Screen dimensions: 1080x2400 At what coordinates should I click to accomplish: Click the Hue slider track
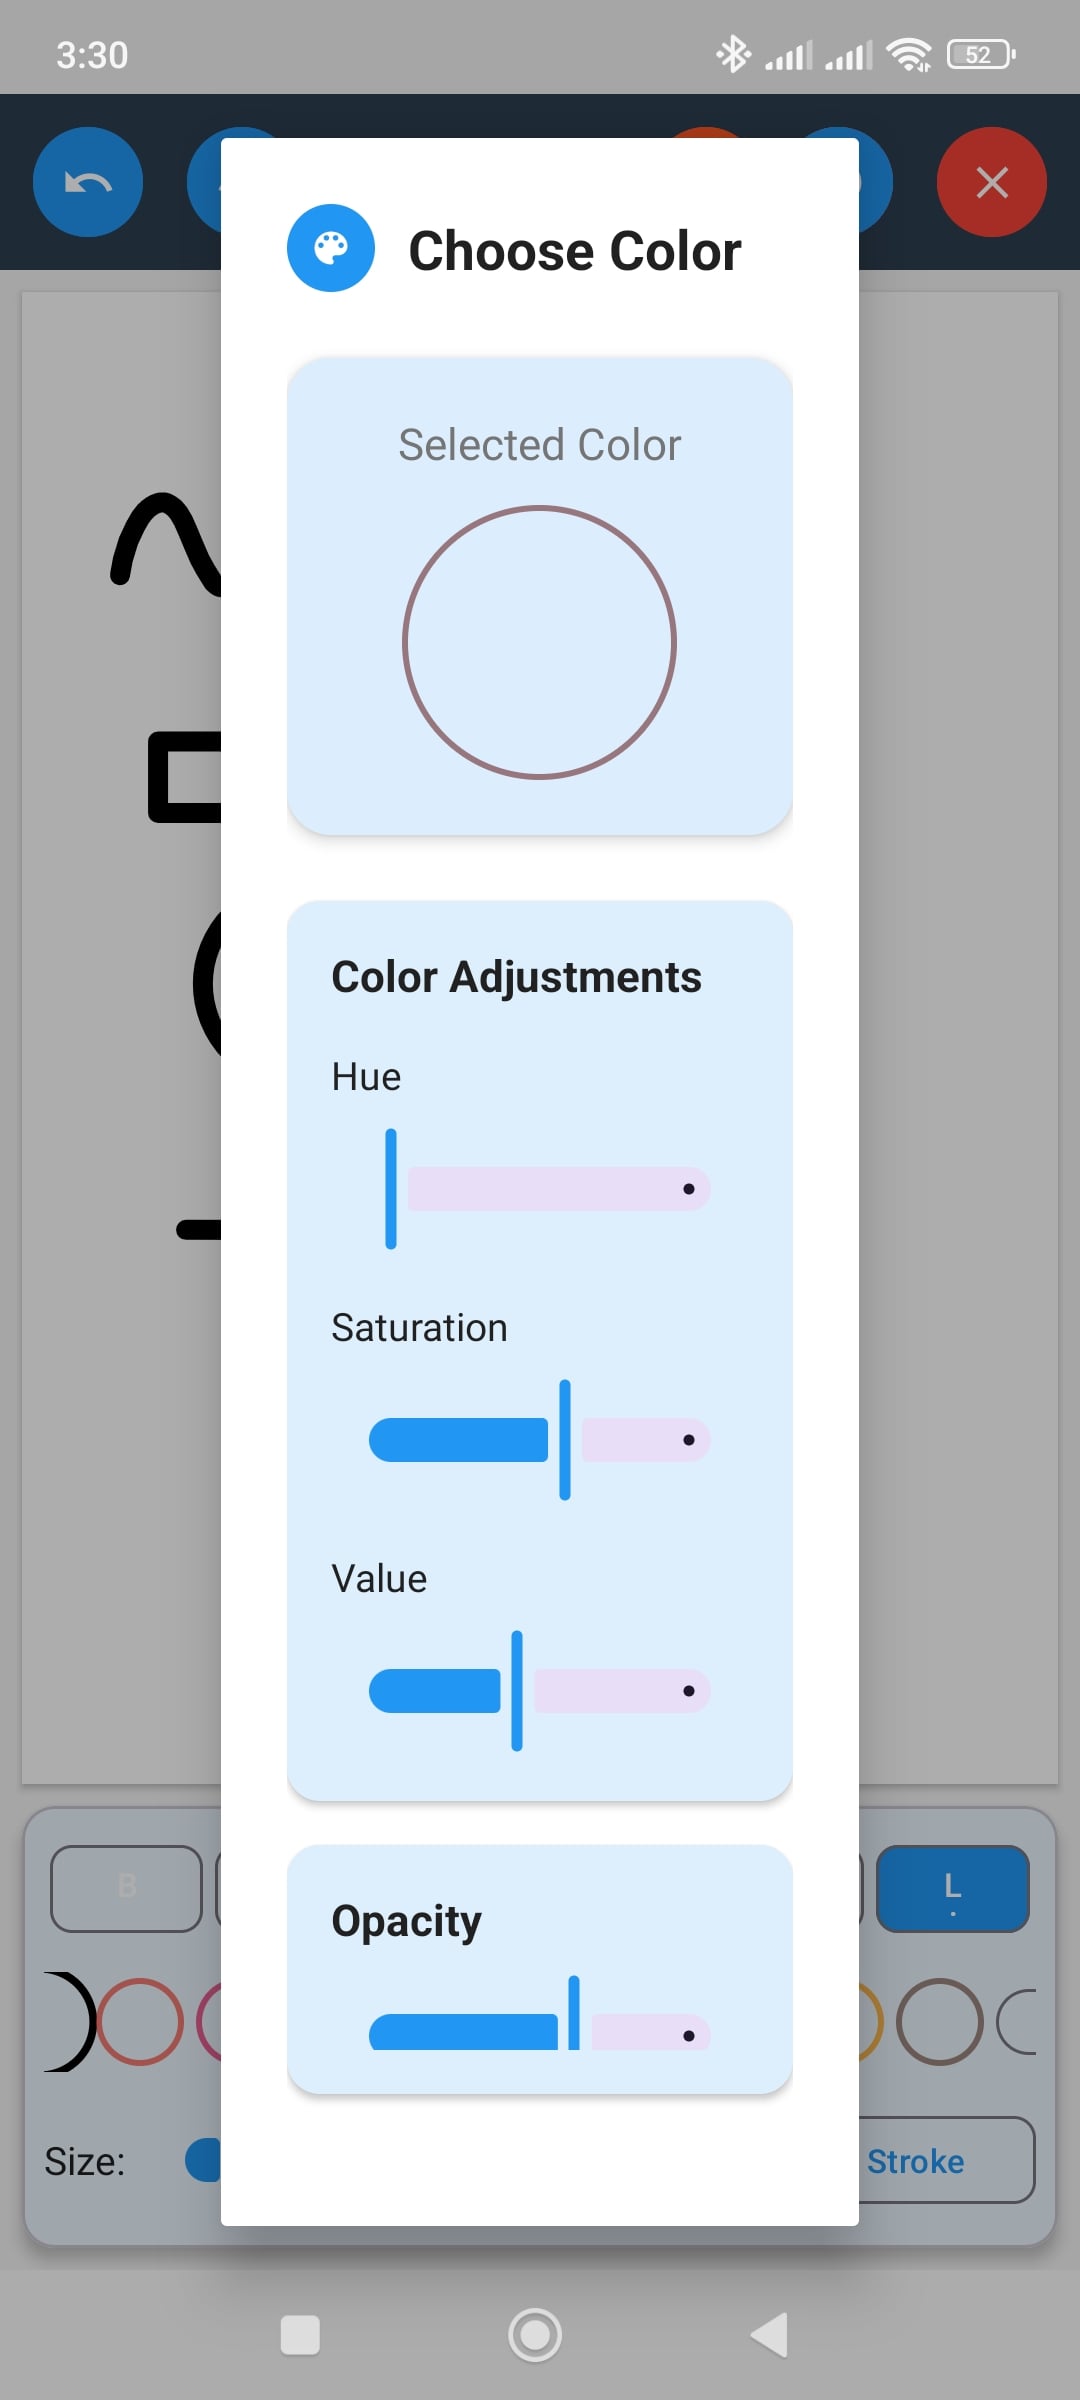tap(558, 1189)
